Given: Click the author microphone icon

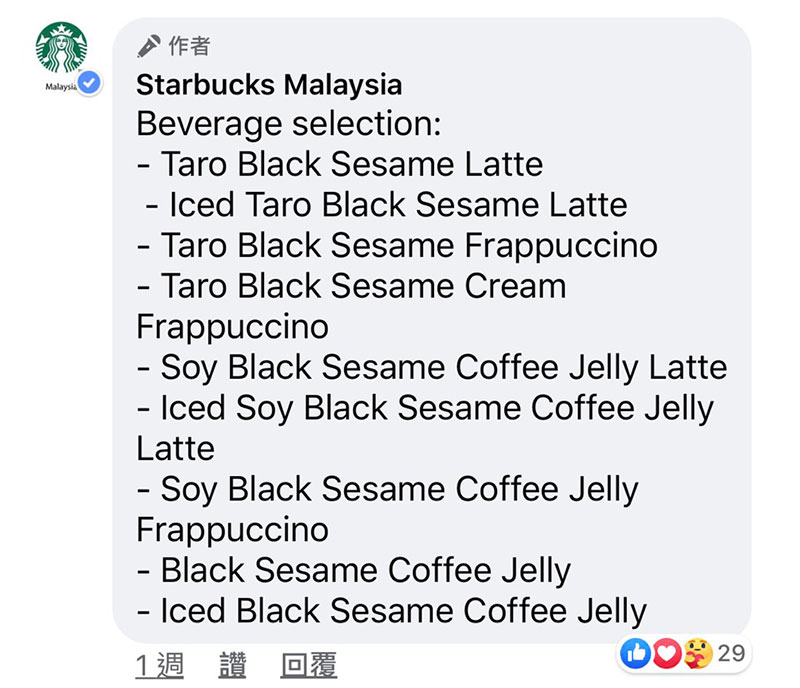Looking at the screenshot, I should click(x=148, y=46).
